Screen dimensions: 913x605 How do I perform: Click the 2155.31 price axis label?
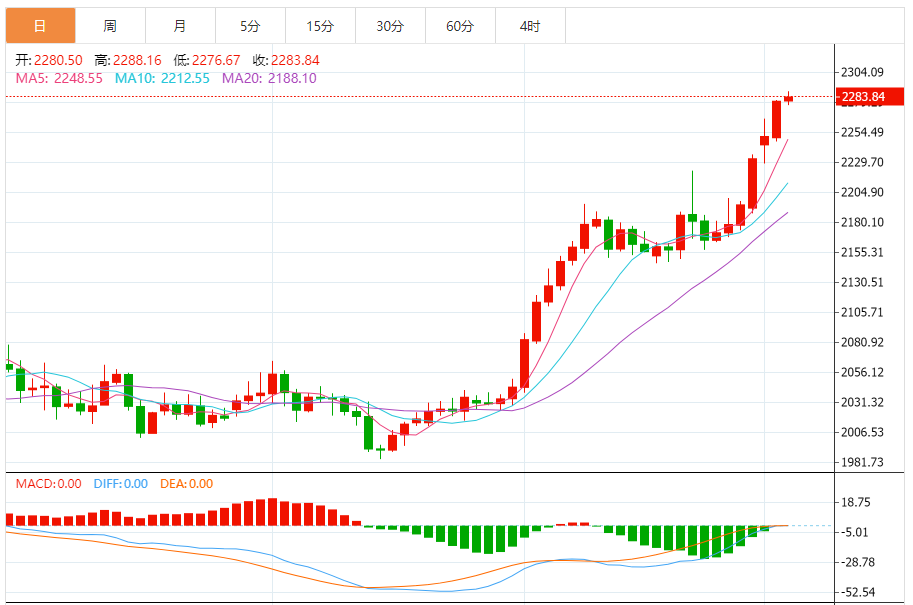(x=862, y=252)
